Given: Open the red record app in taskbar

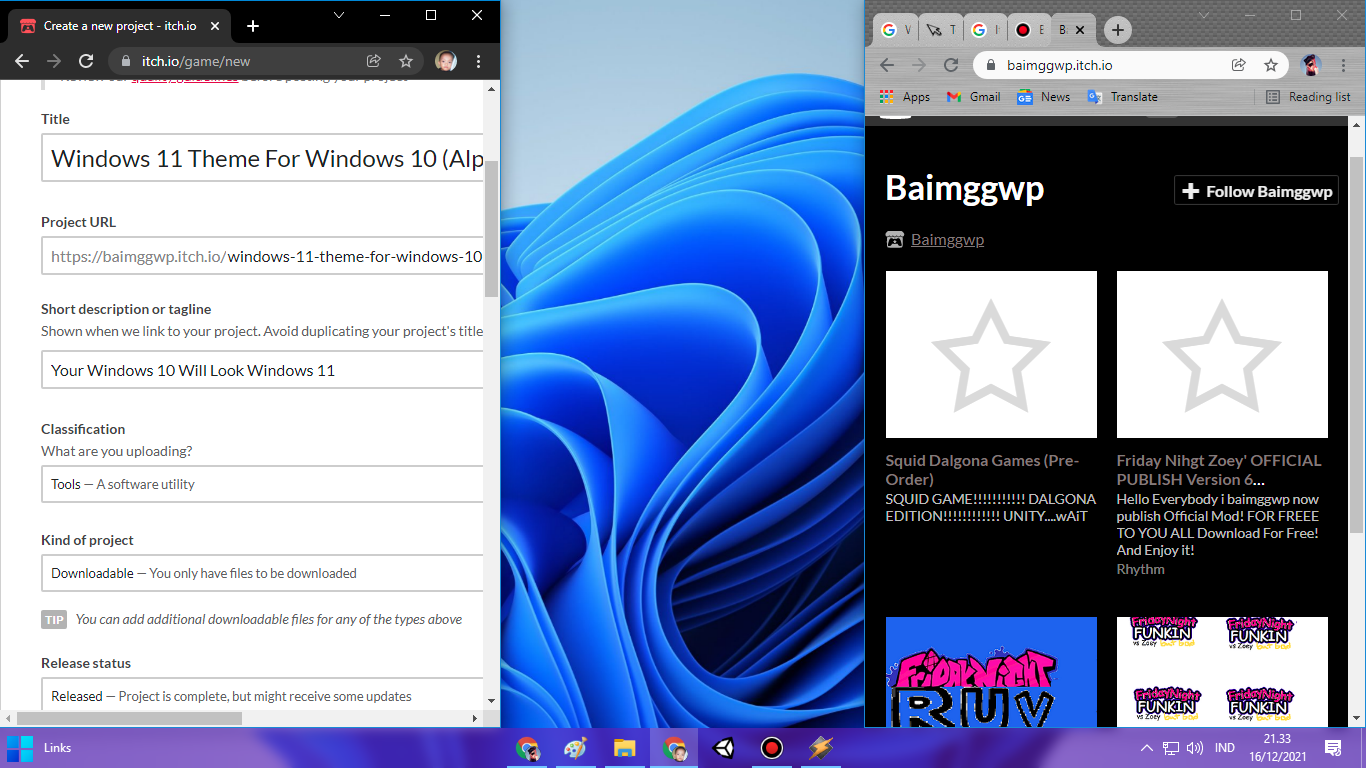Looking at the screenshot, I should pyautogui.click(x=771, y=748).
